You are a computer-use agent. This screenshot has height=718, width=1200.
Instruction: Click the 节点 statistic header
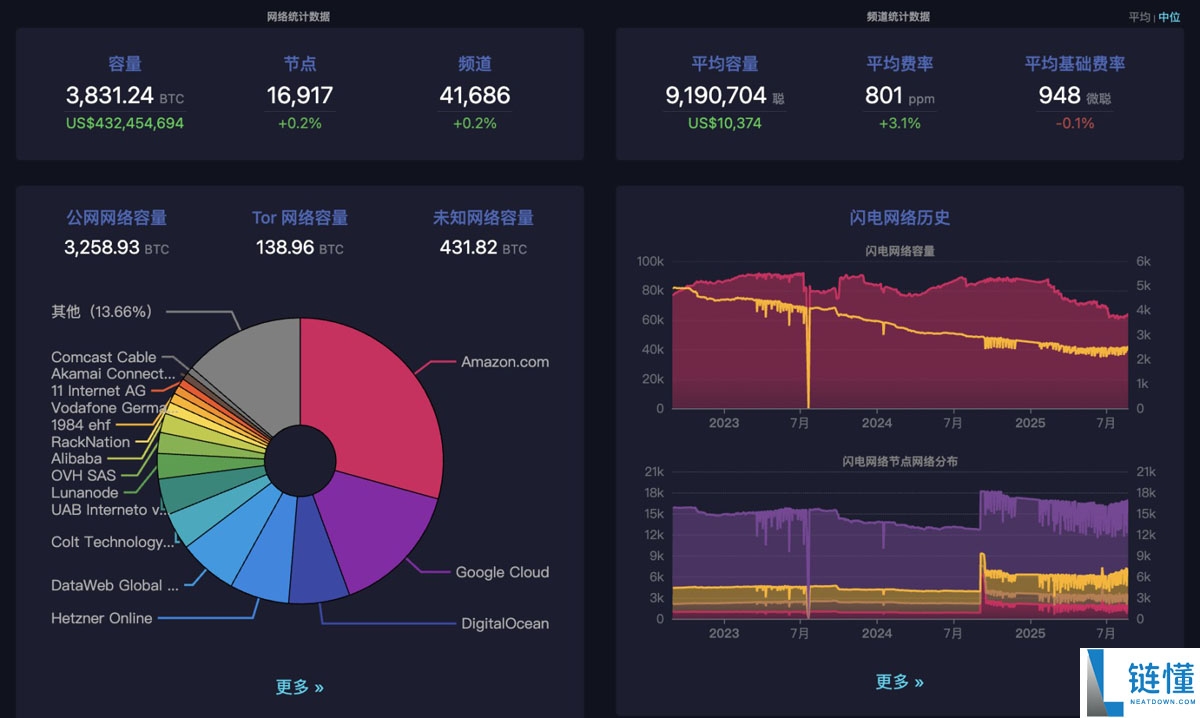pos(299,63)
